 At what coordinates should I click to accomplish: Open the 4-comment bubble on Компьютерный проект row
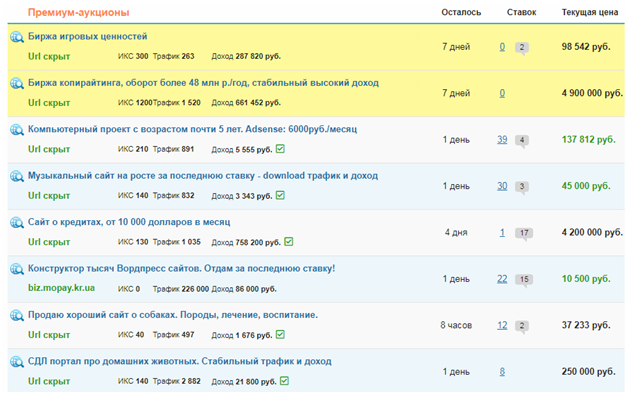[522, 141]
